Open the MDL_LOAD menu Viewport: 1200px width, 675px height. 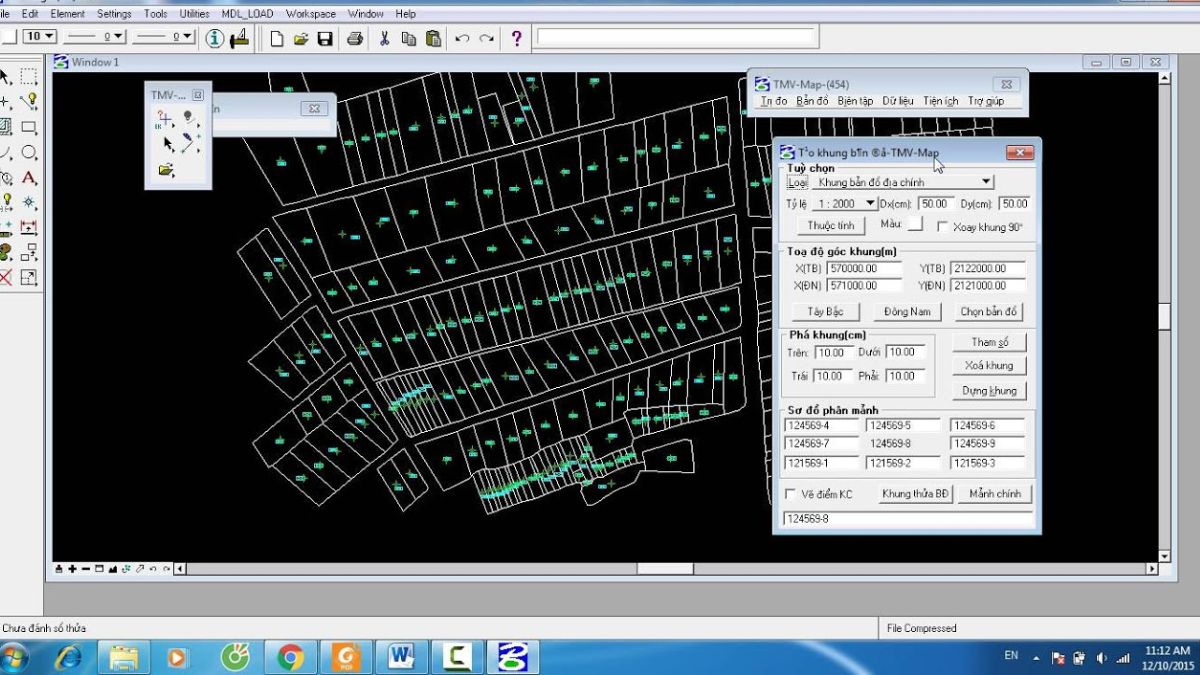pos(250,14)
